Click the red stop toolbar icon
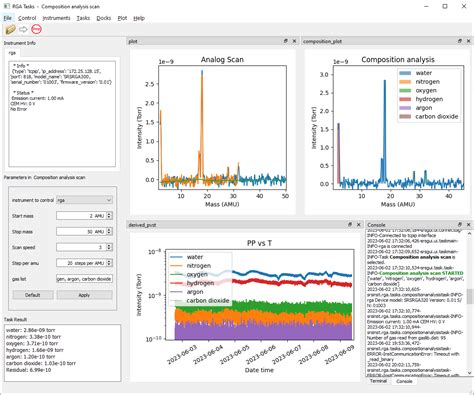The height and width of the screenshot is (395, 474). 36,29
